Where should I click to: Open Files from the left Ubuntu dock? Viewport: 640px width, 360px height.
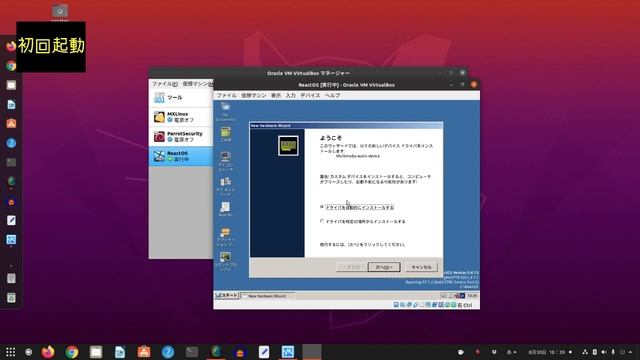11,85
